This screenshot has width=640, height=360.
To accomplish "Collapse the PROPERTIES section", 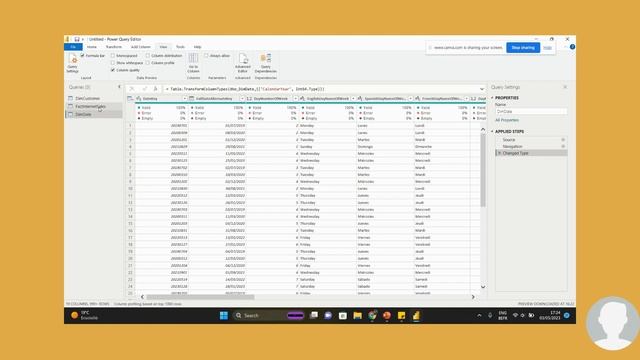I will 492,98.
